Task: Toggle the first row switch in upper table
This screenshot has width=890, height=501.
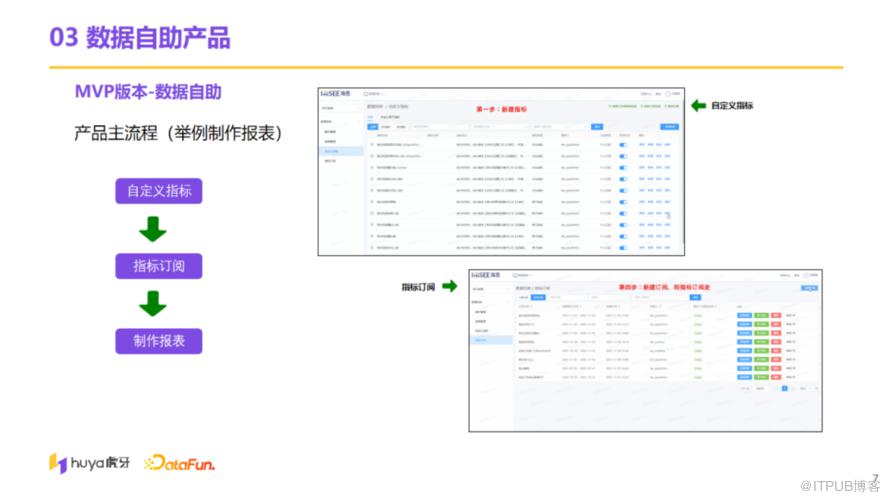Action: [624, 145]
